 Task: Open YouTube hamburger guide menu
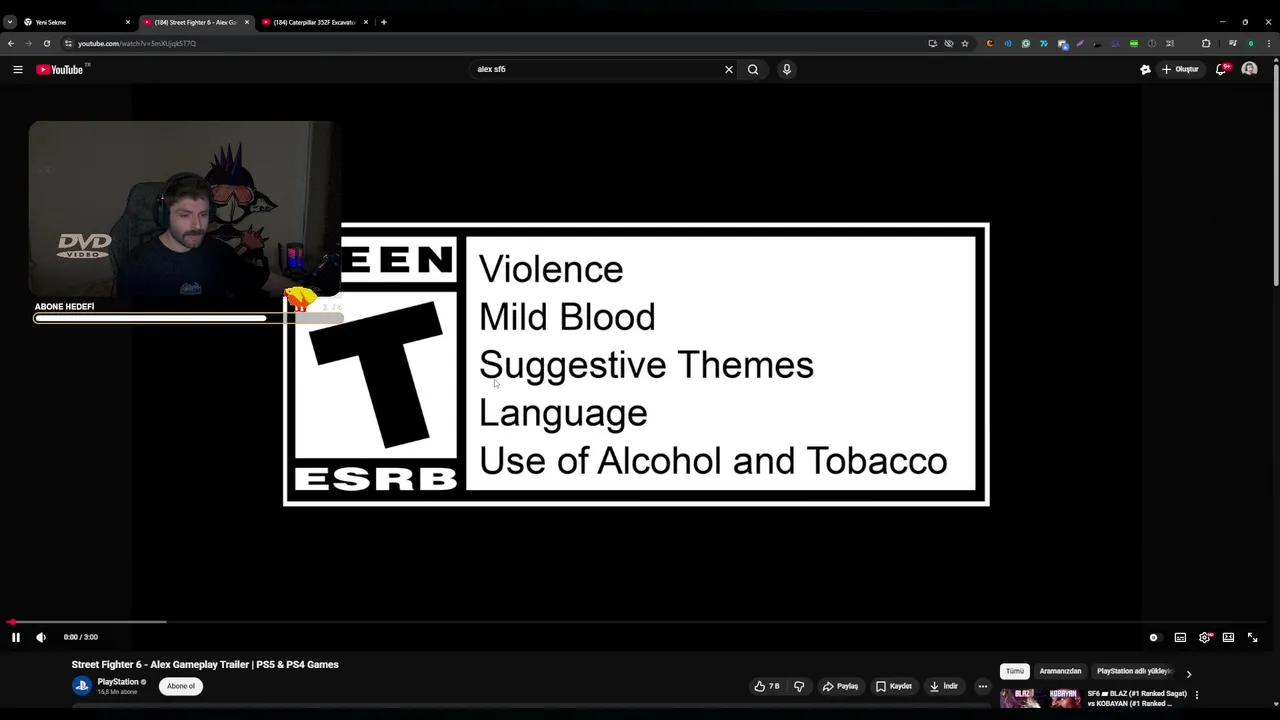click(17, 69)
